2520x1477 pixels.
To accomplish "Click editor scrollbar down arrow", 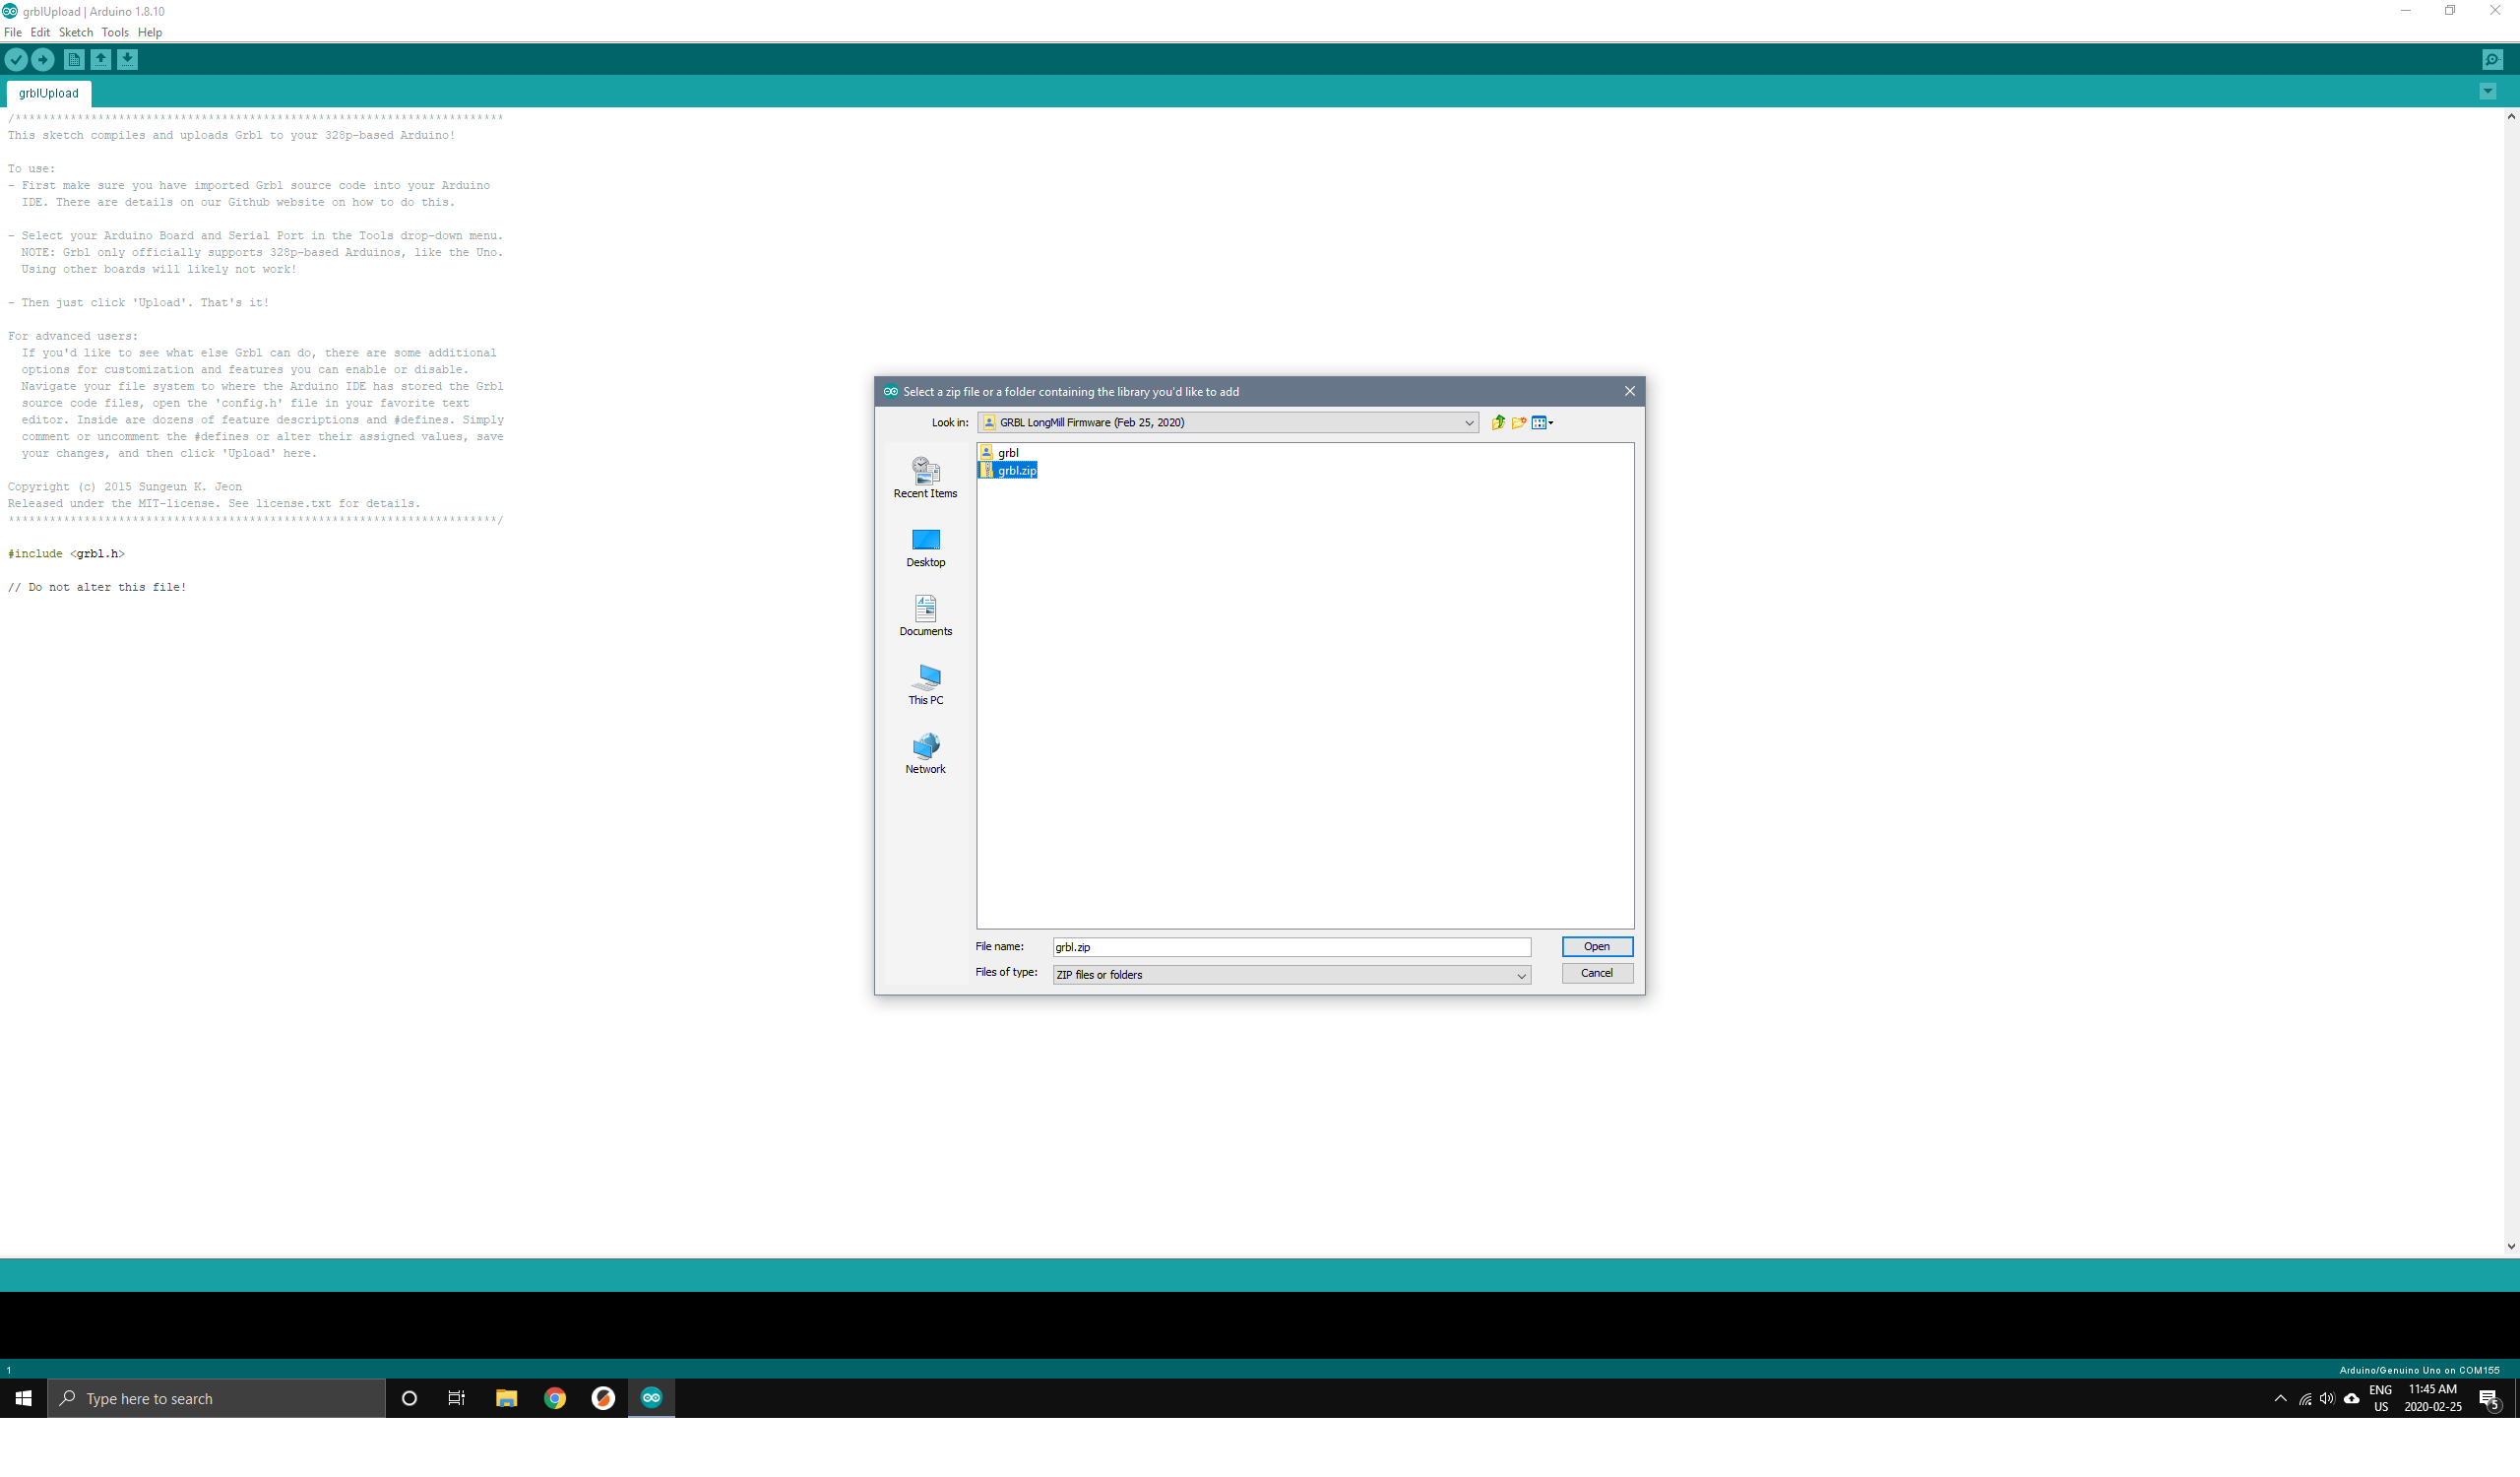I will (2511, 1247).
